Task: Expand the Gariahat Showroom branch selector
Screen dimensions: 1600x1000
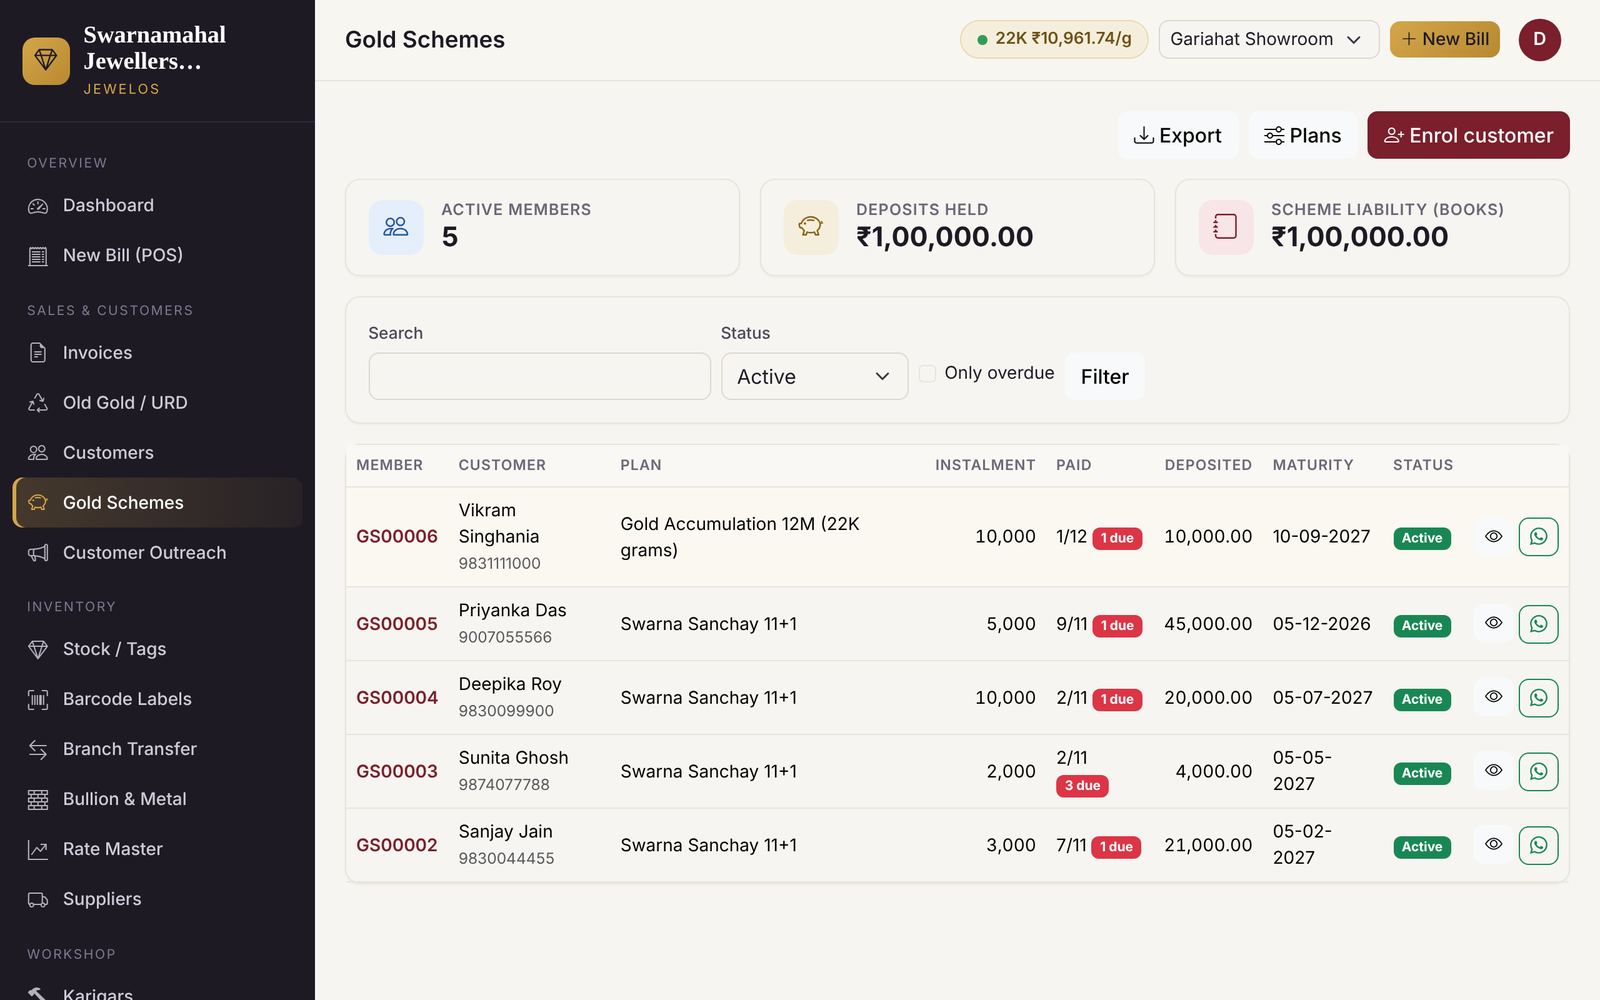Action: [x=1268, y=39]
